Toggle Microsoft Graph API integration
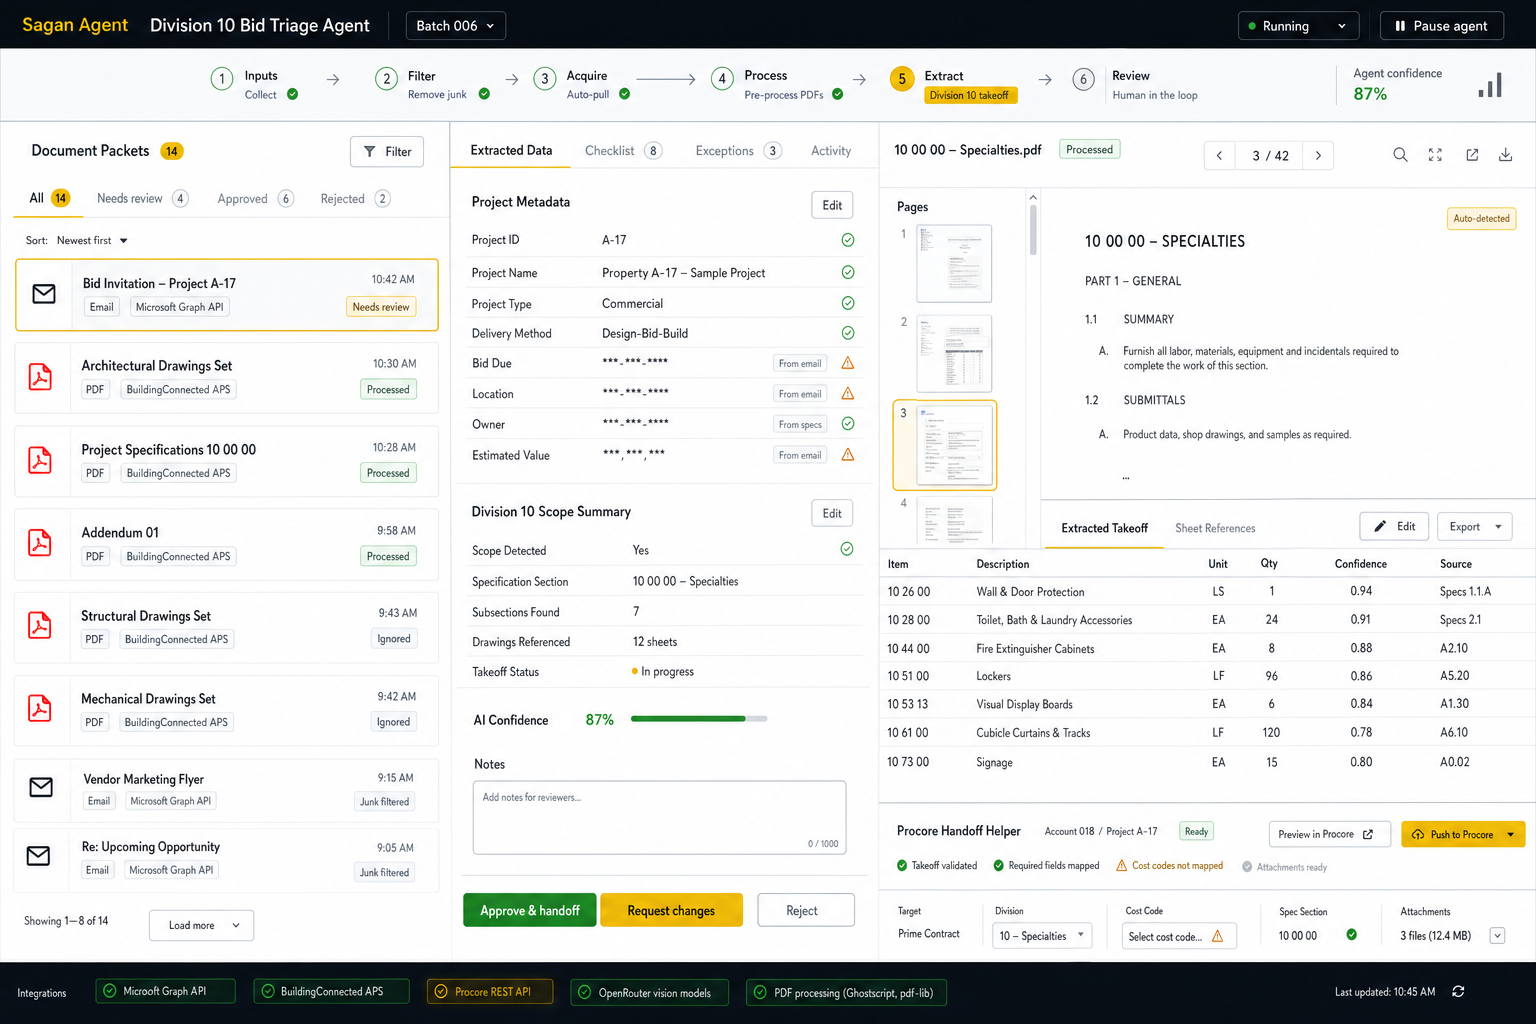The image size is (1536, 1024). (166, 992)
